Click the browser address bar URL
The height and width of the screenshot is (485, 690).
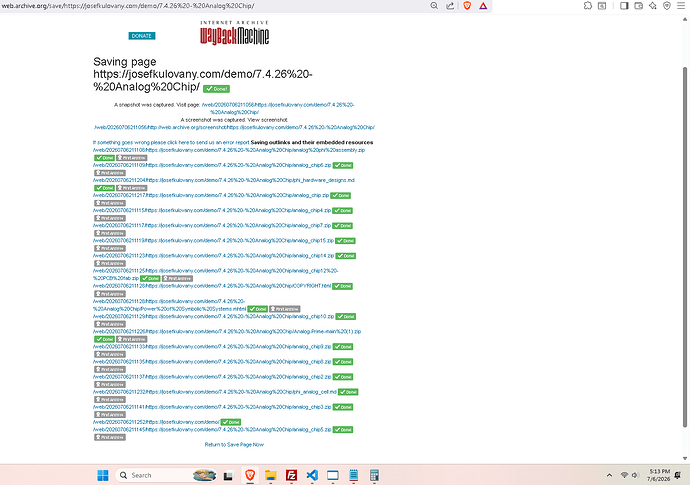coord(128,6)
